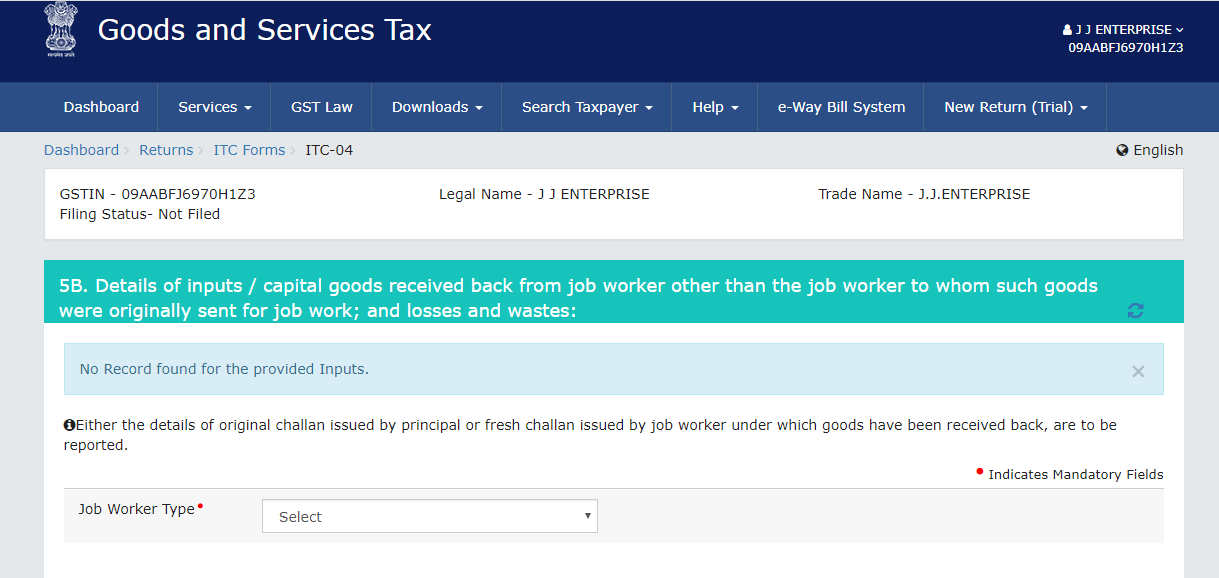Expand the Downloads menu
The image size is (1219, 578).
[437, 107]
